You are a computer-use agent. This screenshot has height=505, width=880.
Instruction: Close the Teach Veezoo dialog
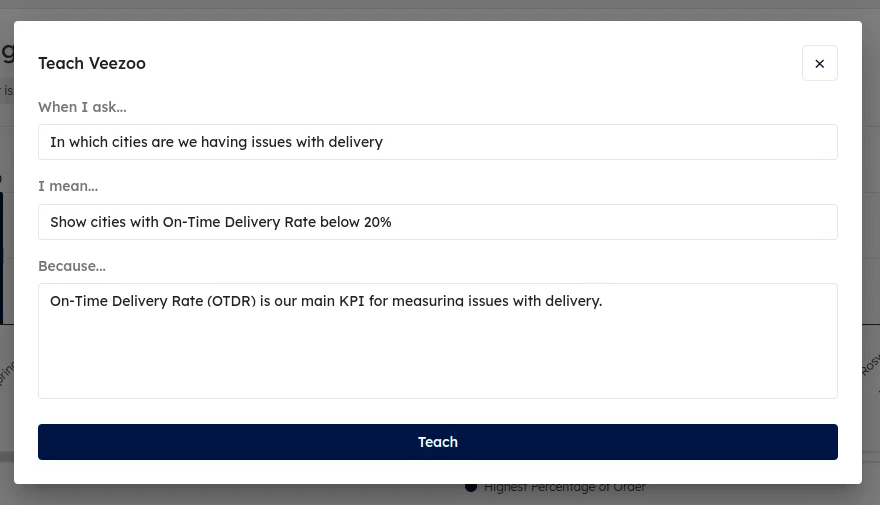coord(819,63)
